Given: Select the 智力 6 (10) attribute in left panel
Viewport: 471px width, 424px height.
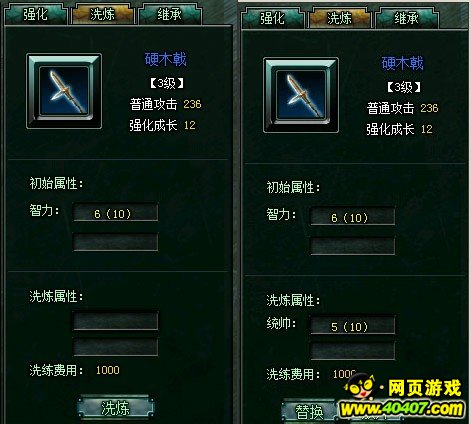Looking at the screenshot, I should point(116,213).
